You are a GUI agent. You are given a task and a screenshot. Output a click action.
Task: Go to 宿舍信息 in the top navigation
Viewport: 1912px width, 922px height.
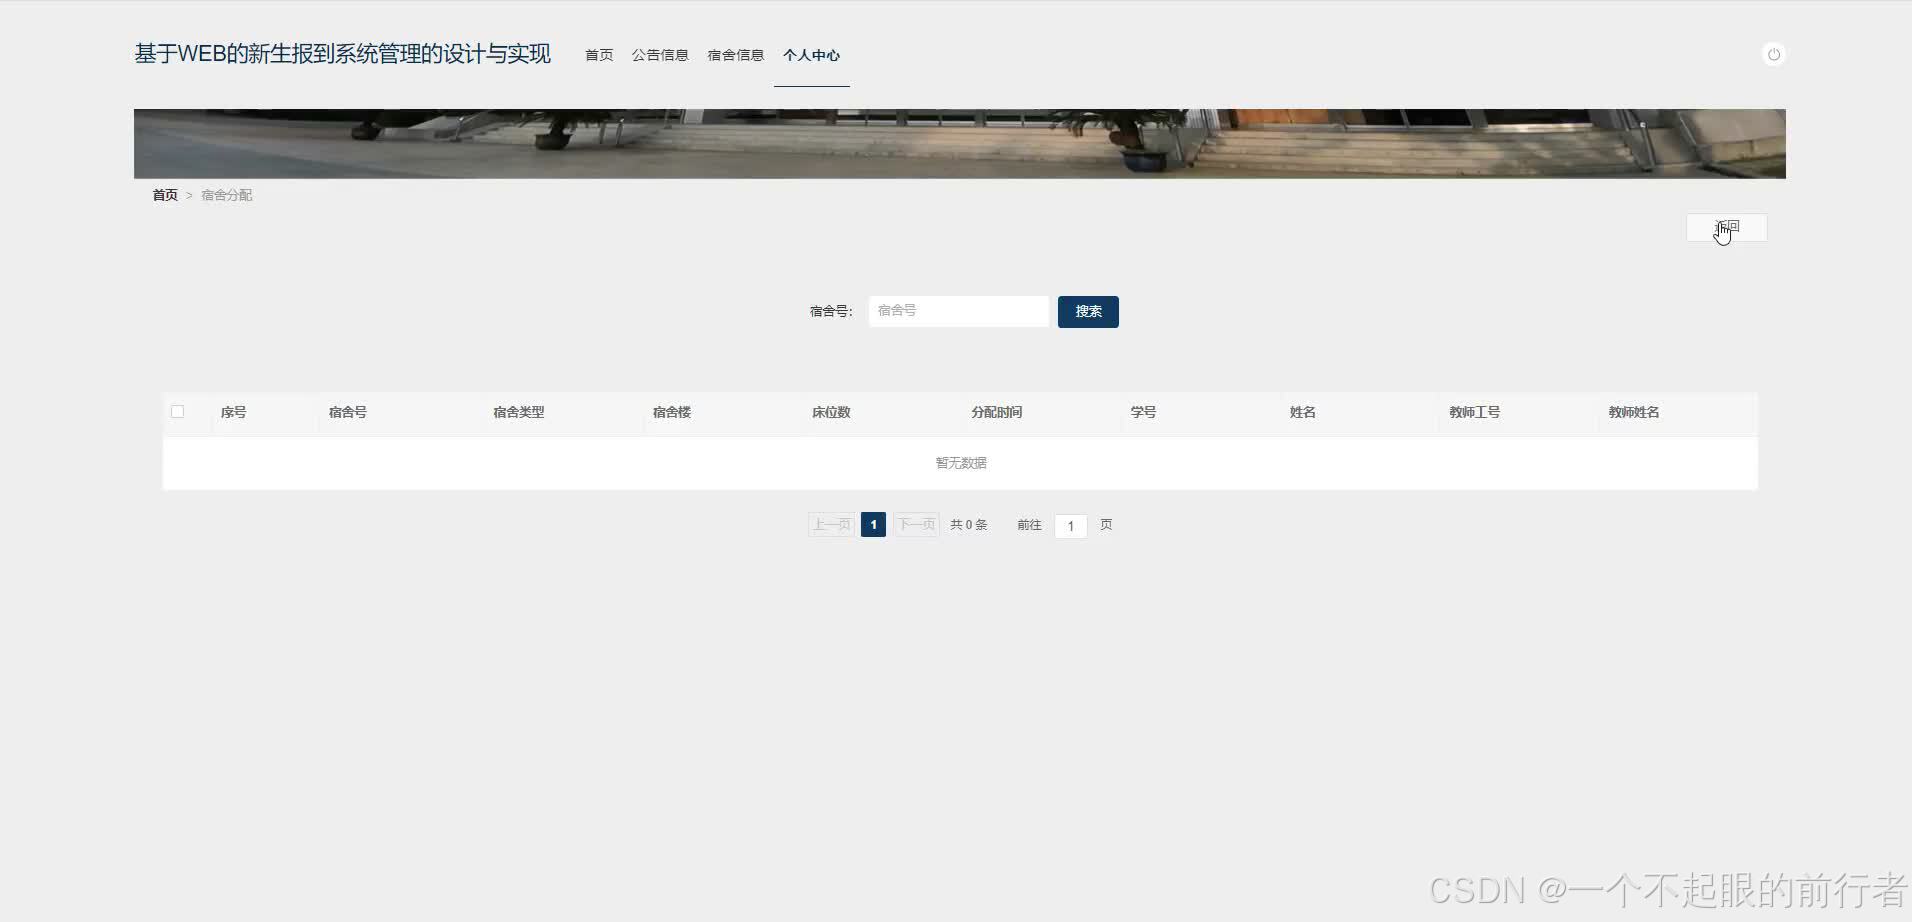735,55
